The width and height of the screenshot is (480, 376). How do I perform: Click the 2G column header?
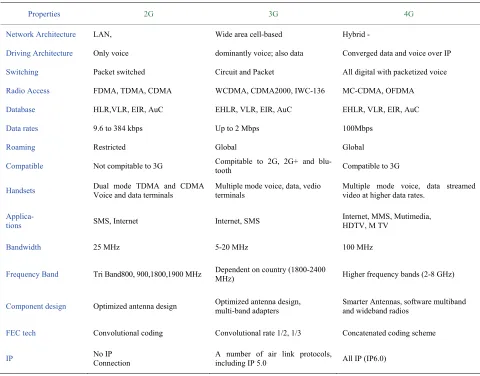tap(149, 14)
